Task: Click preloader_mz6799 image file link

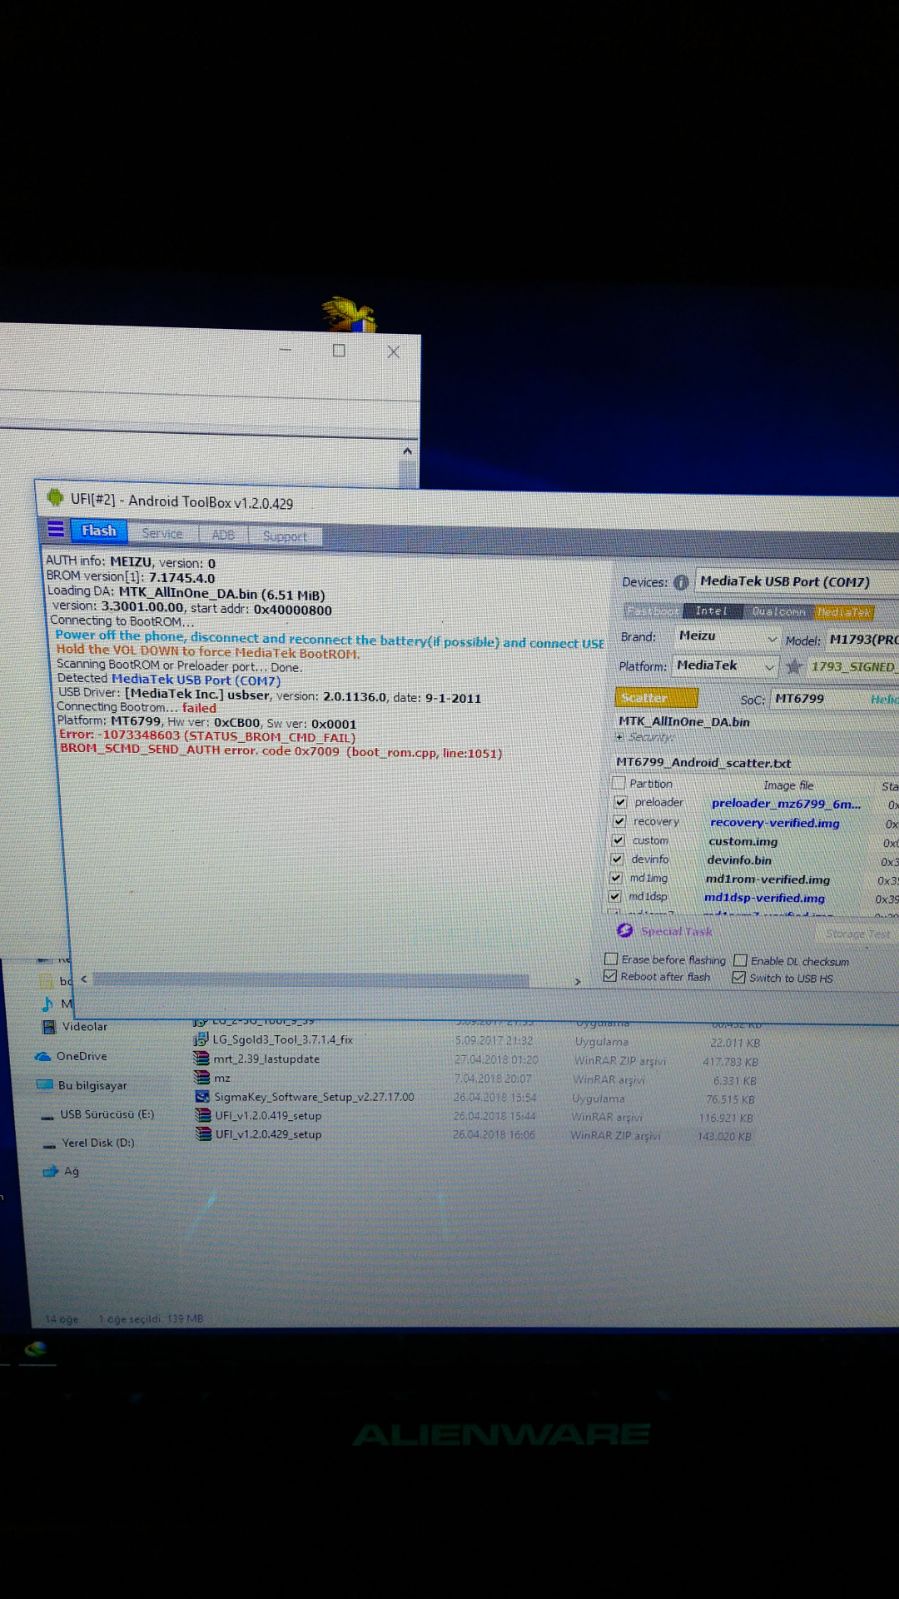Action: pyautogui.click(x=786, y=803)
